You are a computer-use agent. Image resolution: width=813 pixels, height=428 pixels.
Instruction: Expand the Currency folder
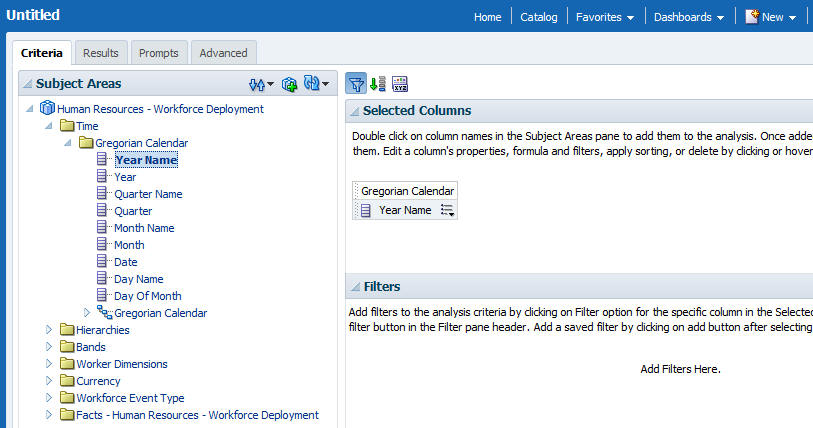coord(49,380)
